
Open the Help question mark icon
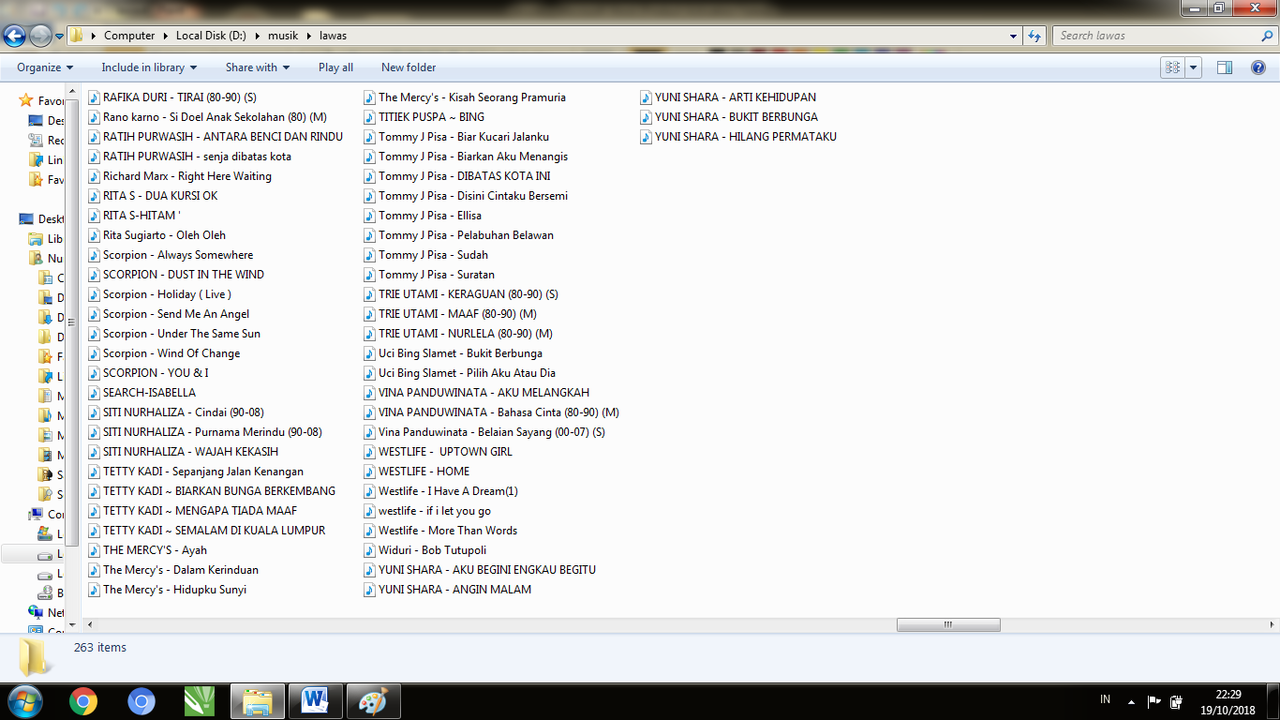(x=1259, y=67)
